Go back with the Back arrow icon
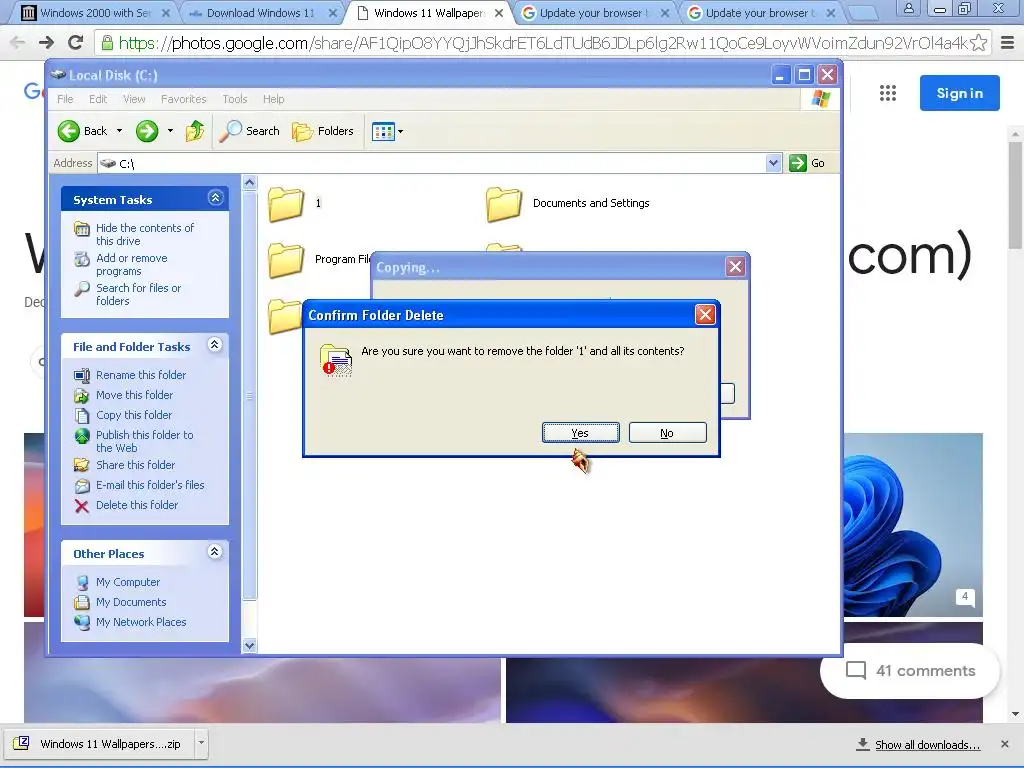This screenshot has height=768, width=1024. pyautogui.click(x=68, y=131)
